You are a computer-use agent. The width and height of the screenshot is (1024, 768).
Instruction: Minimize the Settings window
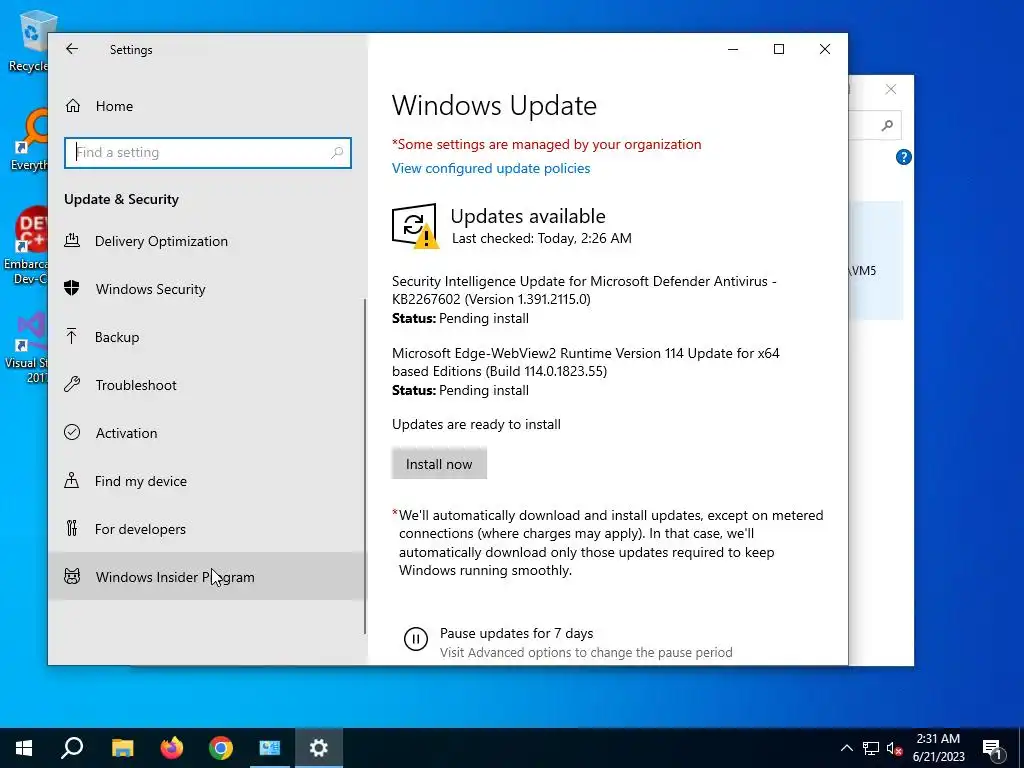tap(733, 49)
